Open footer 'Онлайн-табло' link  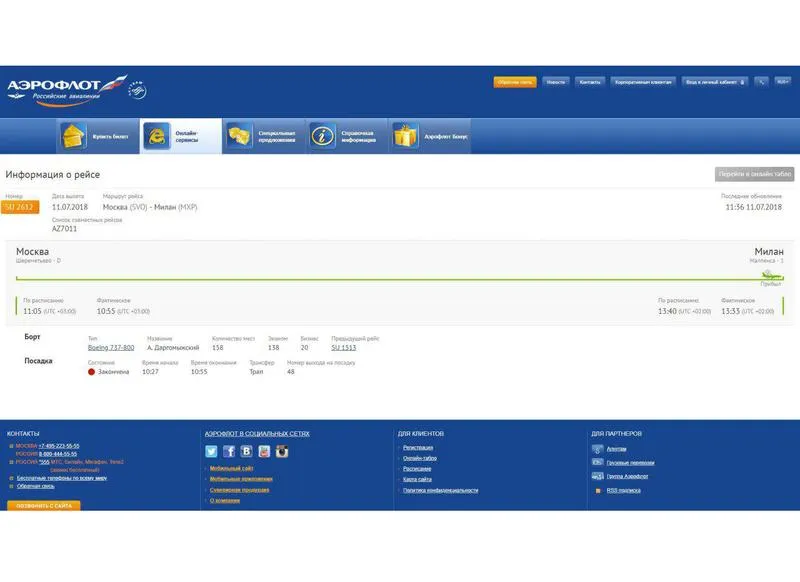pyautogui.click(x=420, y=458)
